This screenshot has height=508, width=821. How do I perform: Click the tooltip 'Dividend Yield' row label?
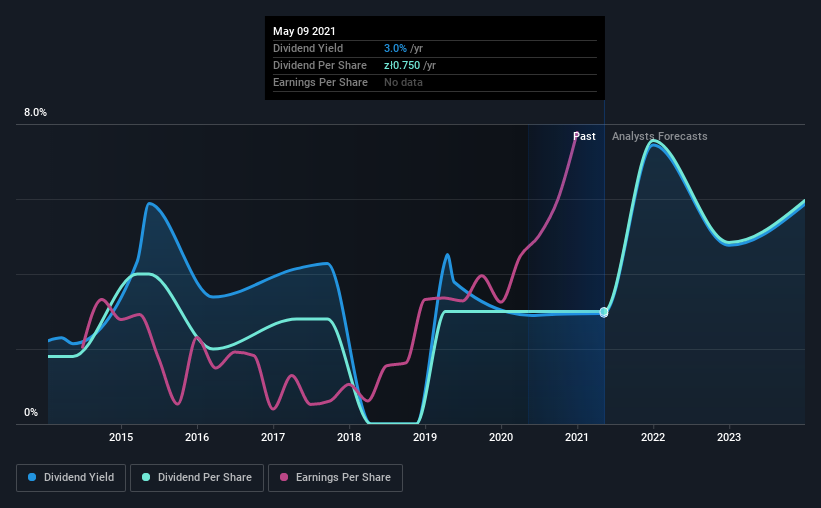point(308,48)
